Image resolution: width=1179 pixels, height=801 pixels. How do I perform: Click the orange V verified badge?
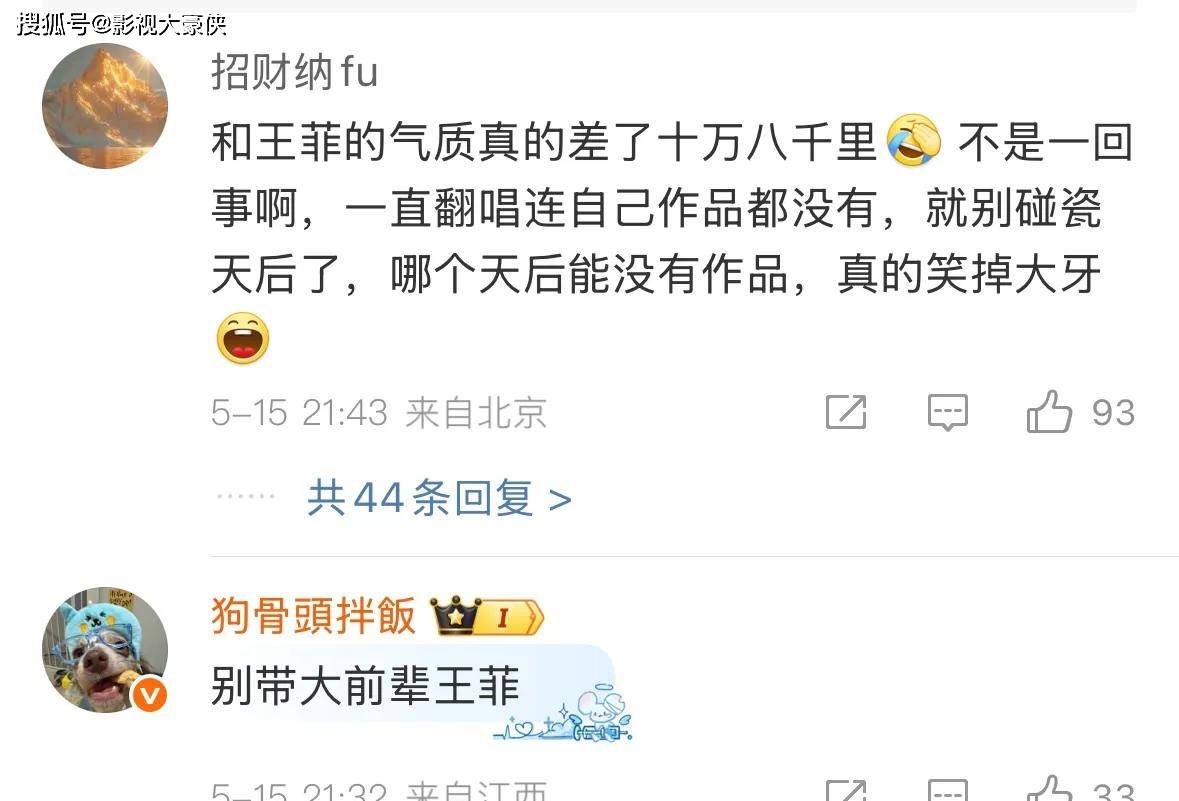149,695
